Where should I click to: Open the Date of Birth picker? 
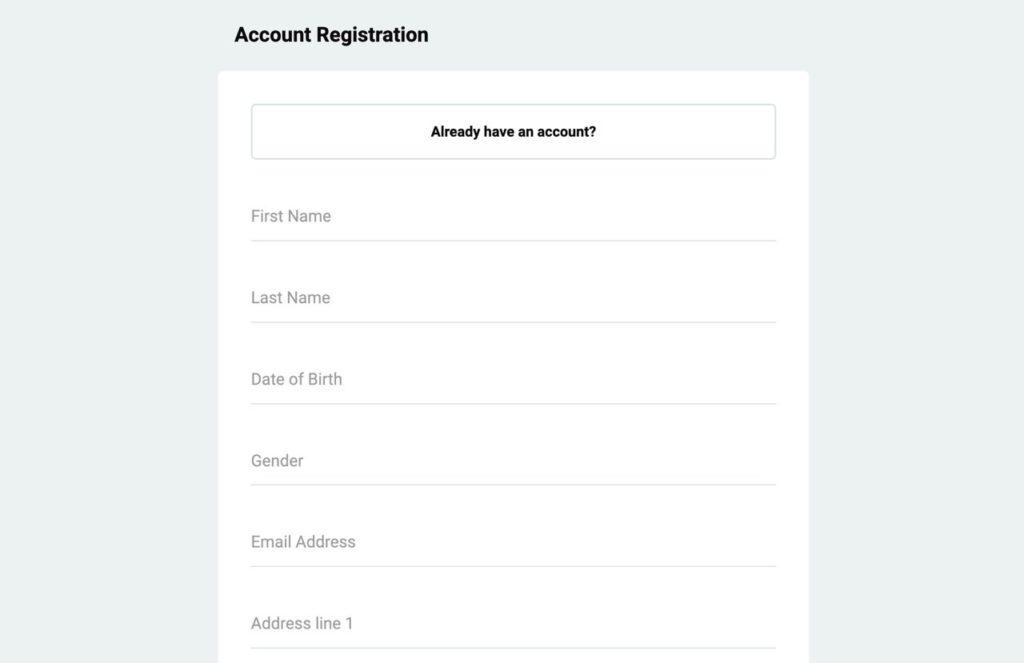(513, 380)
